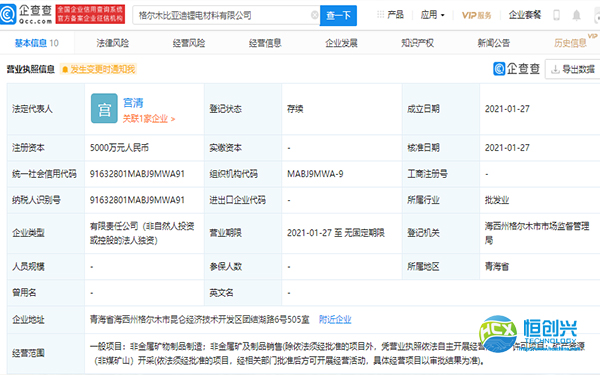Screen dimensions: 600x375
Task: Click the bell icon for 发生变更时通知我
Action: tap(65, 69)
